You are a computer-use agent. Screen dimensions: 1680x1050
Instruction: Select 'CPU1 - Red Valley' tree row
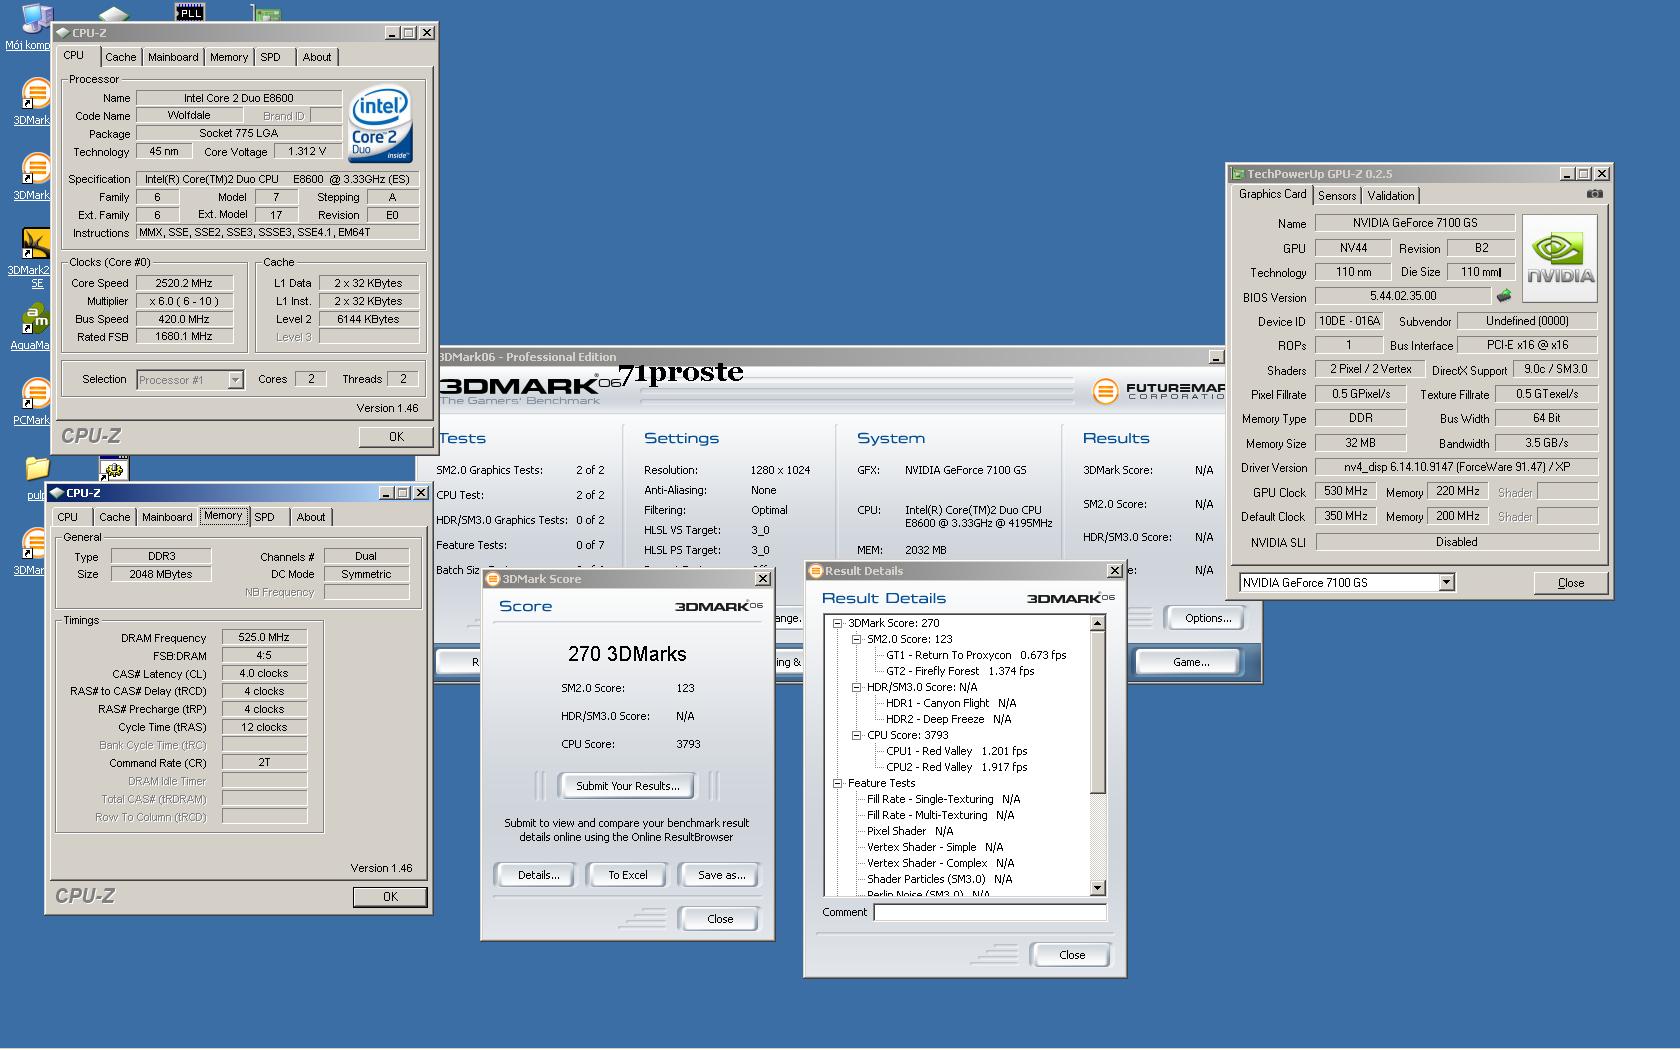click(x=957, y=751)
